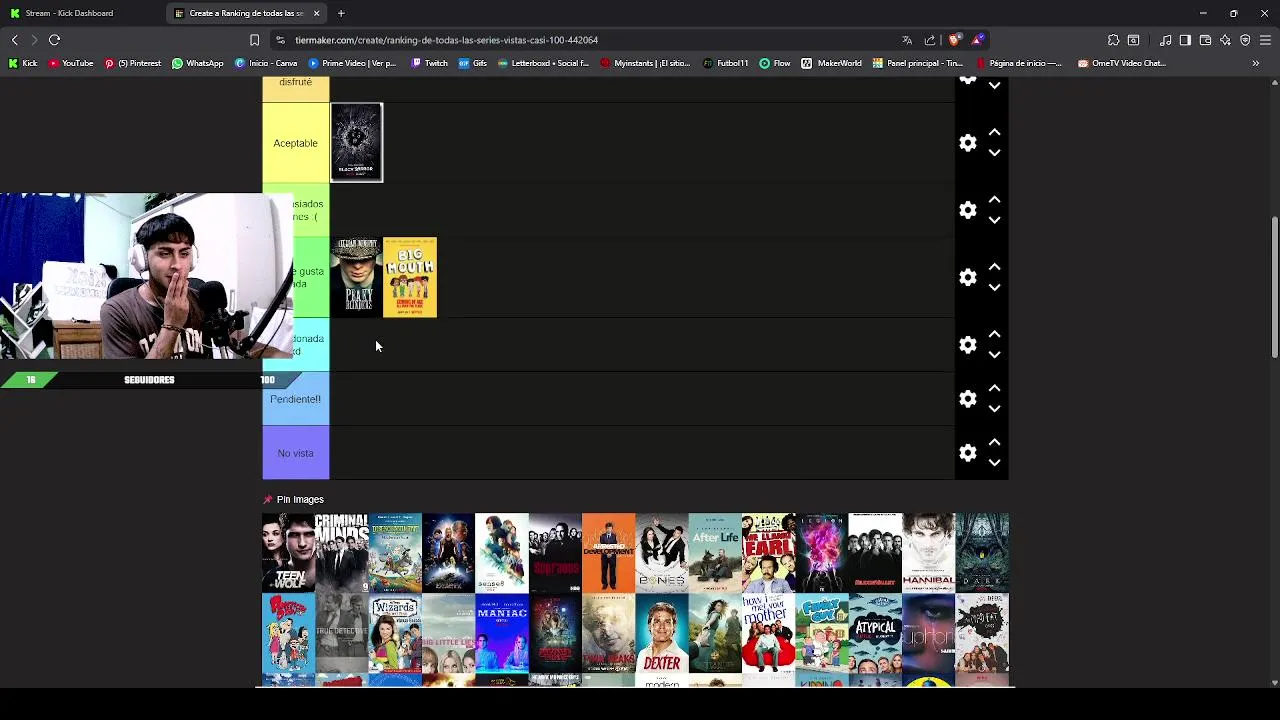Open browser extensions puzzle icon
The width and height of the screenshot is (1280, 720).
[x=1113, y=40]
